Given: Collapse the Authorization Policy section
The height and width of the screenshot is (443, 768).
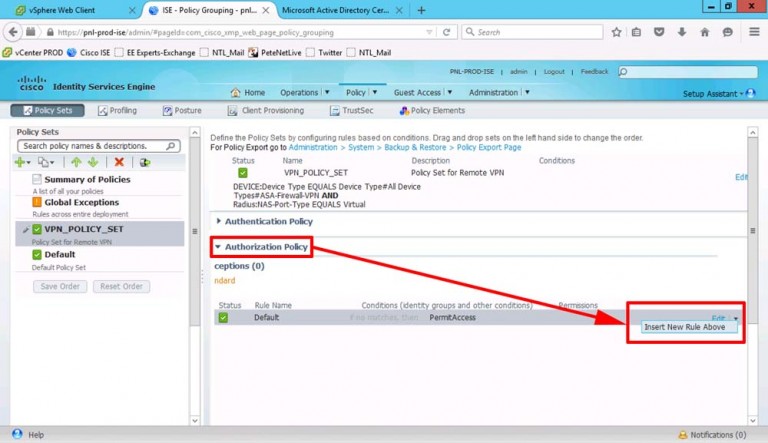Looking at the screenshot, I should pos(218,246).
